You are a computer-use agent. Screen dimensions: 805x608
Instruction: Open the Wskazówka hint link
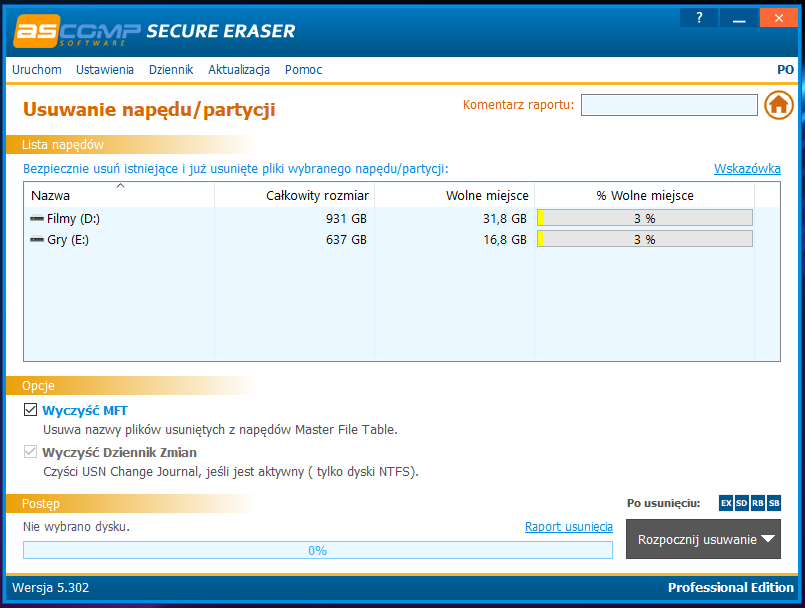(747, 169)
